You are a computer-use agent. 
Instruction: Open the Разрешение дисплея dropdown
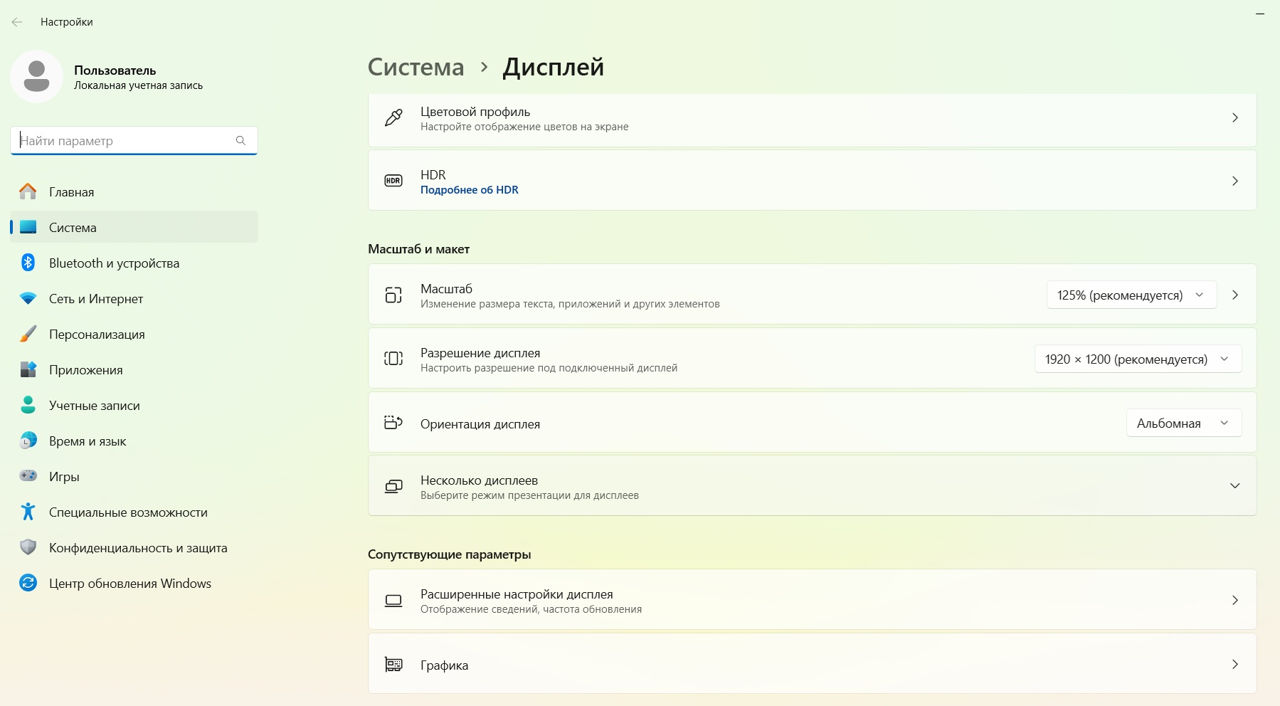[x=1137, y=359]
